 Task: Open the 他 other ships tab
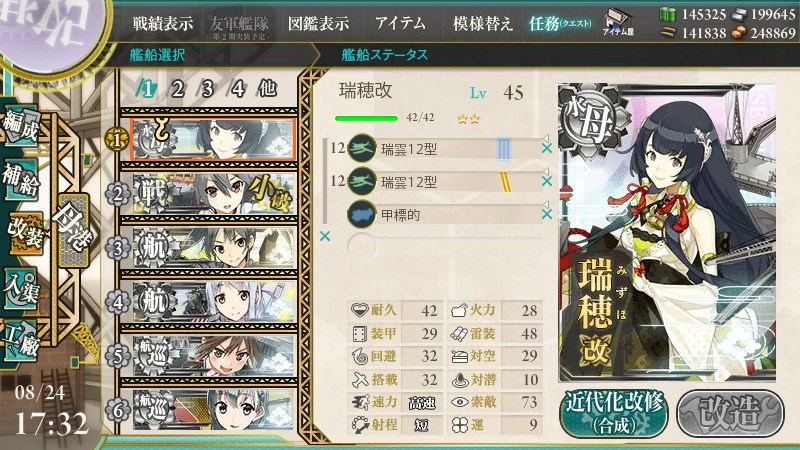pyautogui.click(x=267, y=89)
